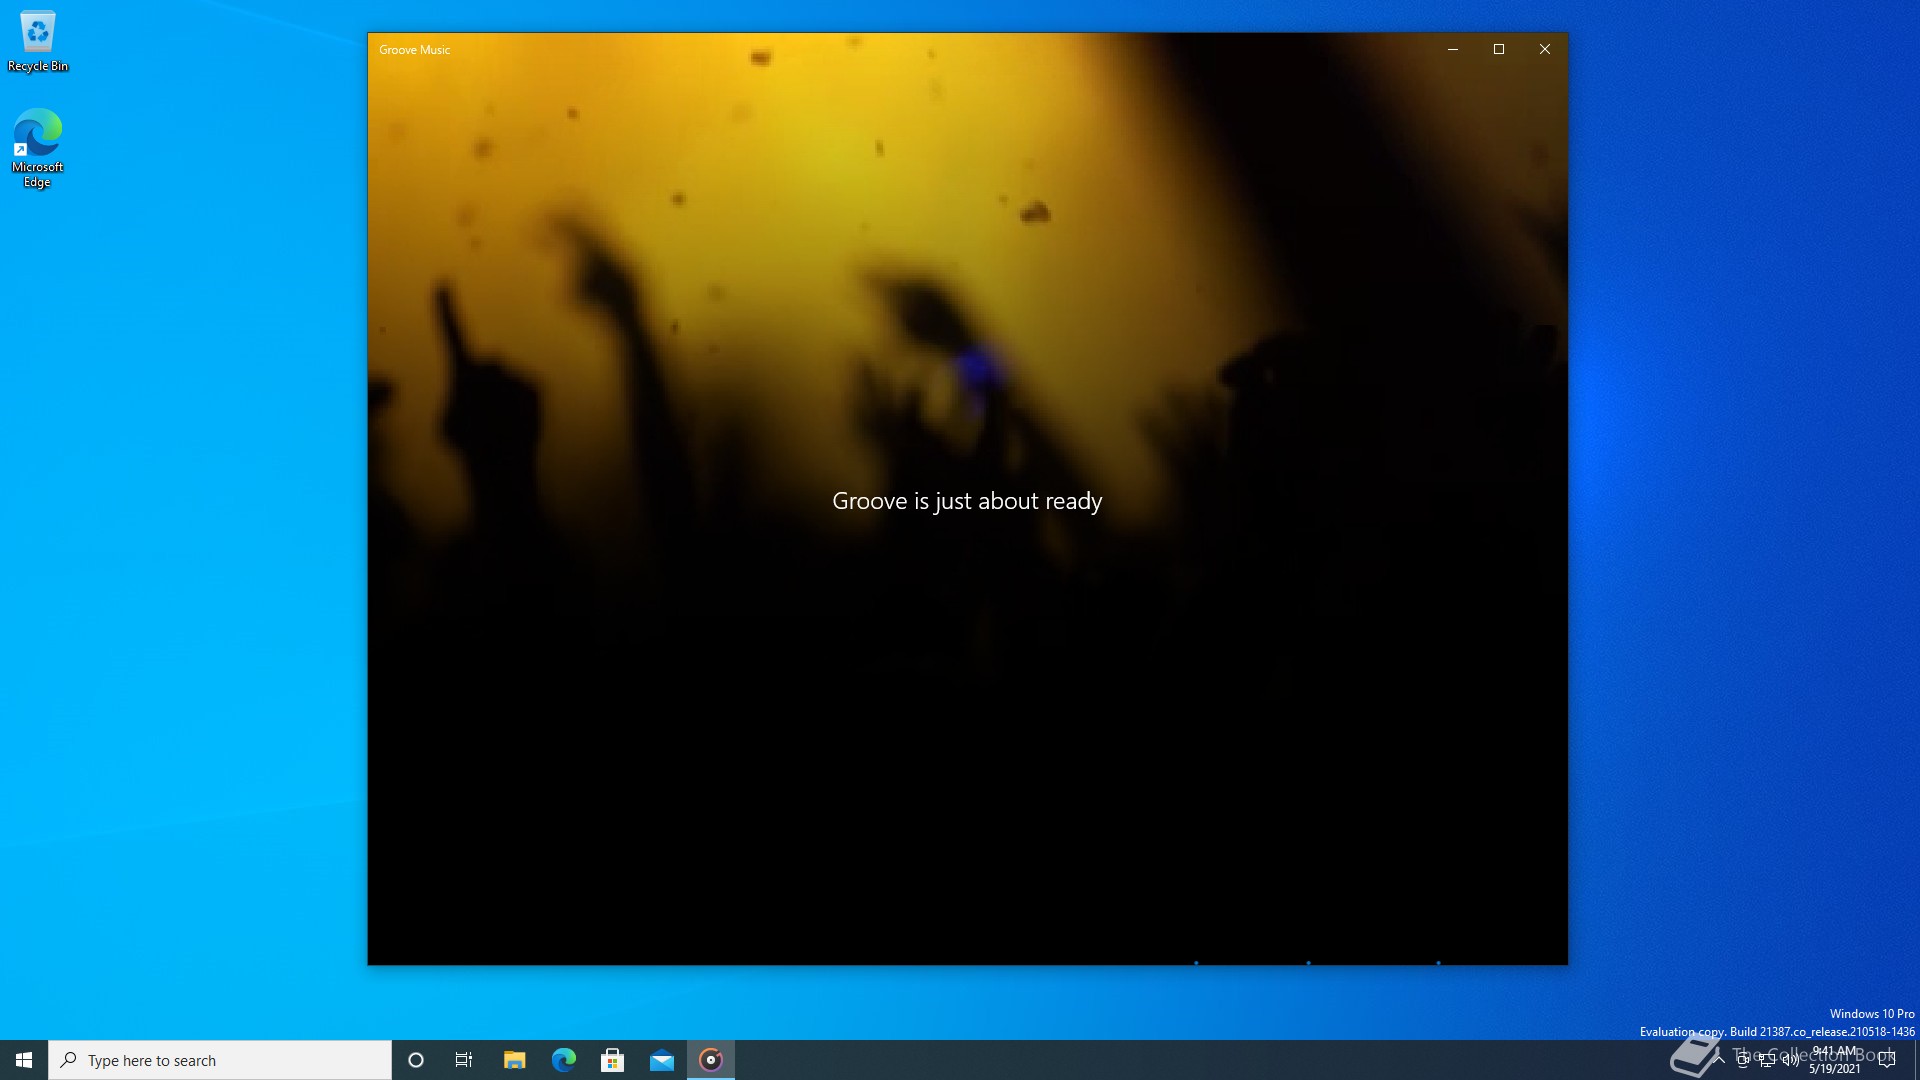Open the volume control tray icon
The width and height of the screenshot is (1920, 1080).
(x=1791, y=1060)
